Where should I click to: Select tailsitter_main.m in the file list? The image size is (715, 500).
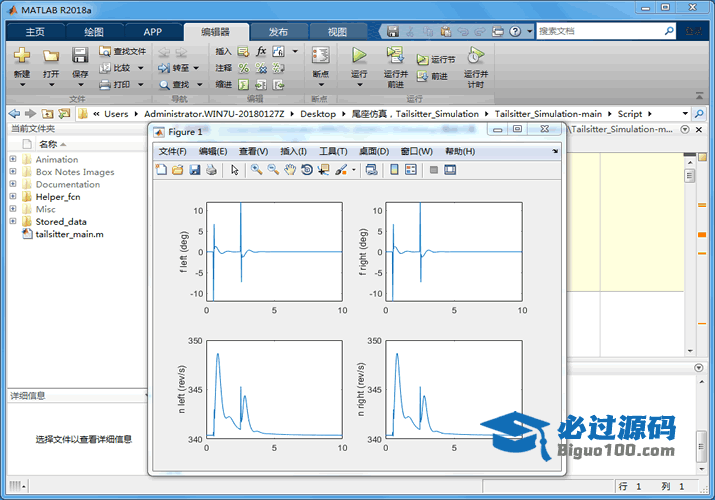[x=69, y=234]
